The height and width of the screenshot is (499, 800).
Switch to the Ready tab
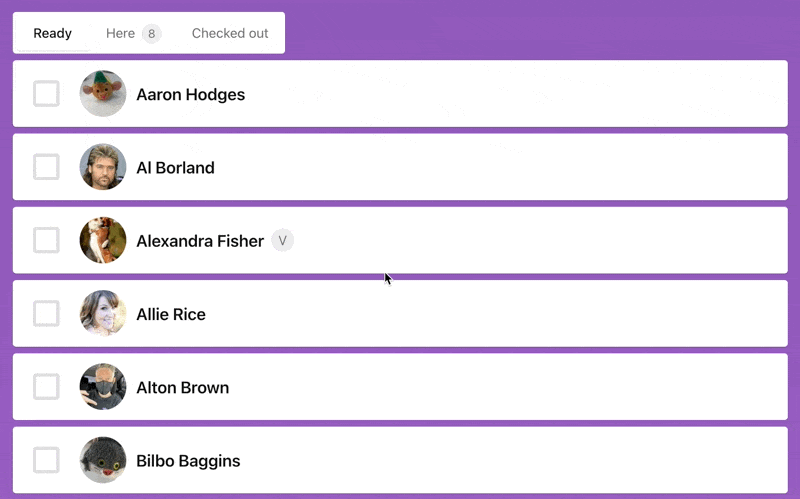pos(52,33)
